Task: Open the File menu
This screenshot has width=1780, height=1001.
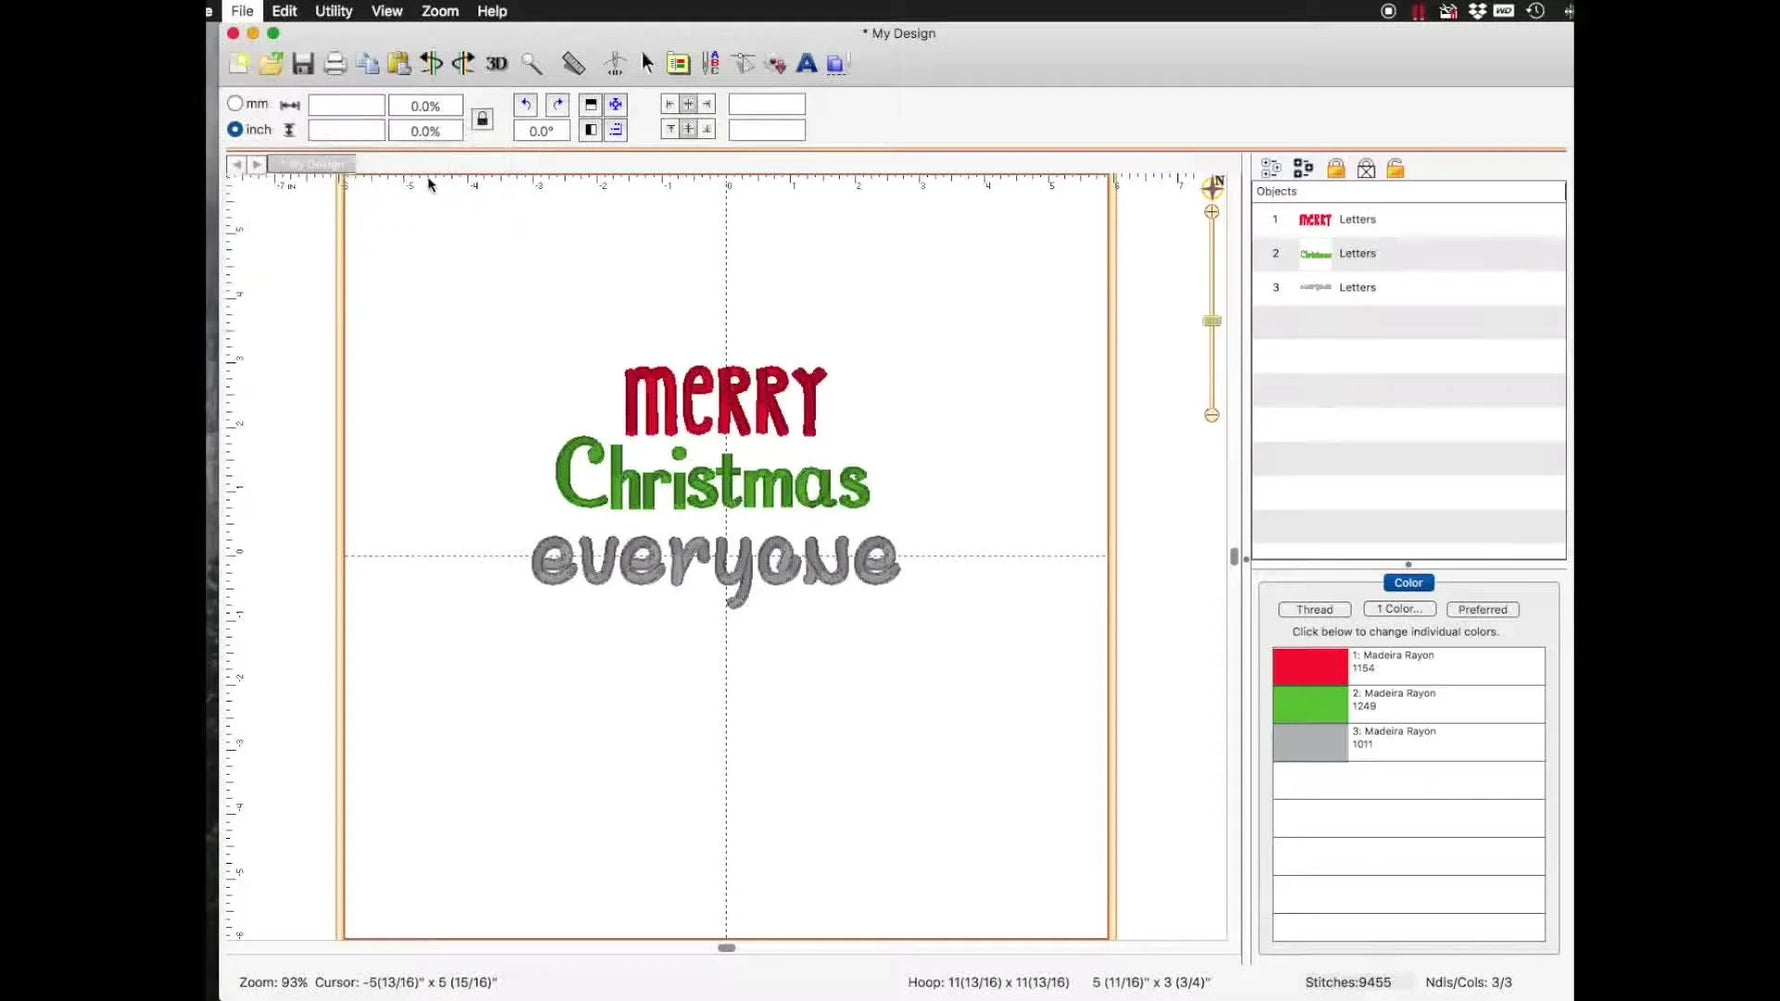Action: [242, 11]
